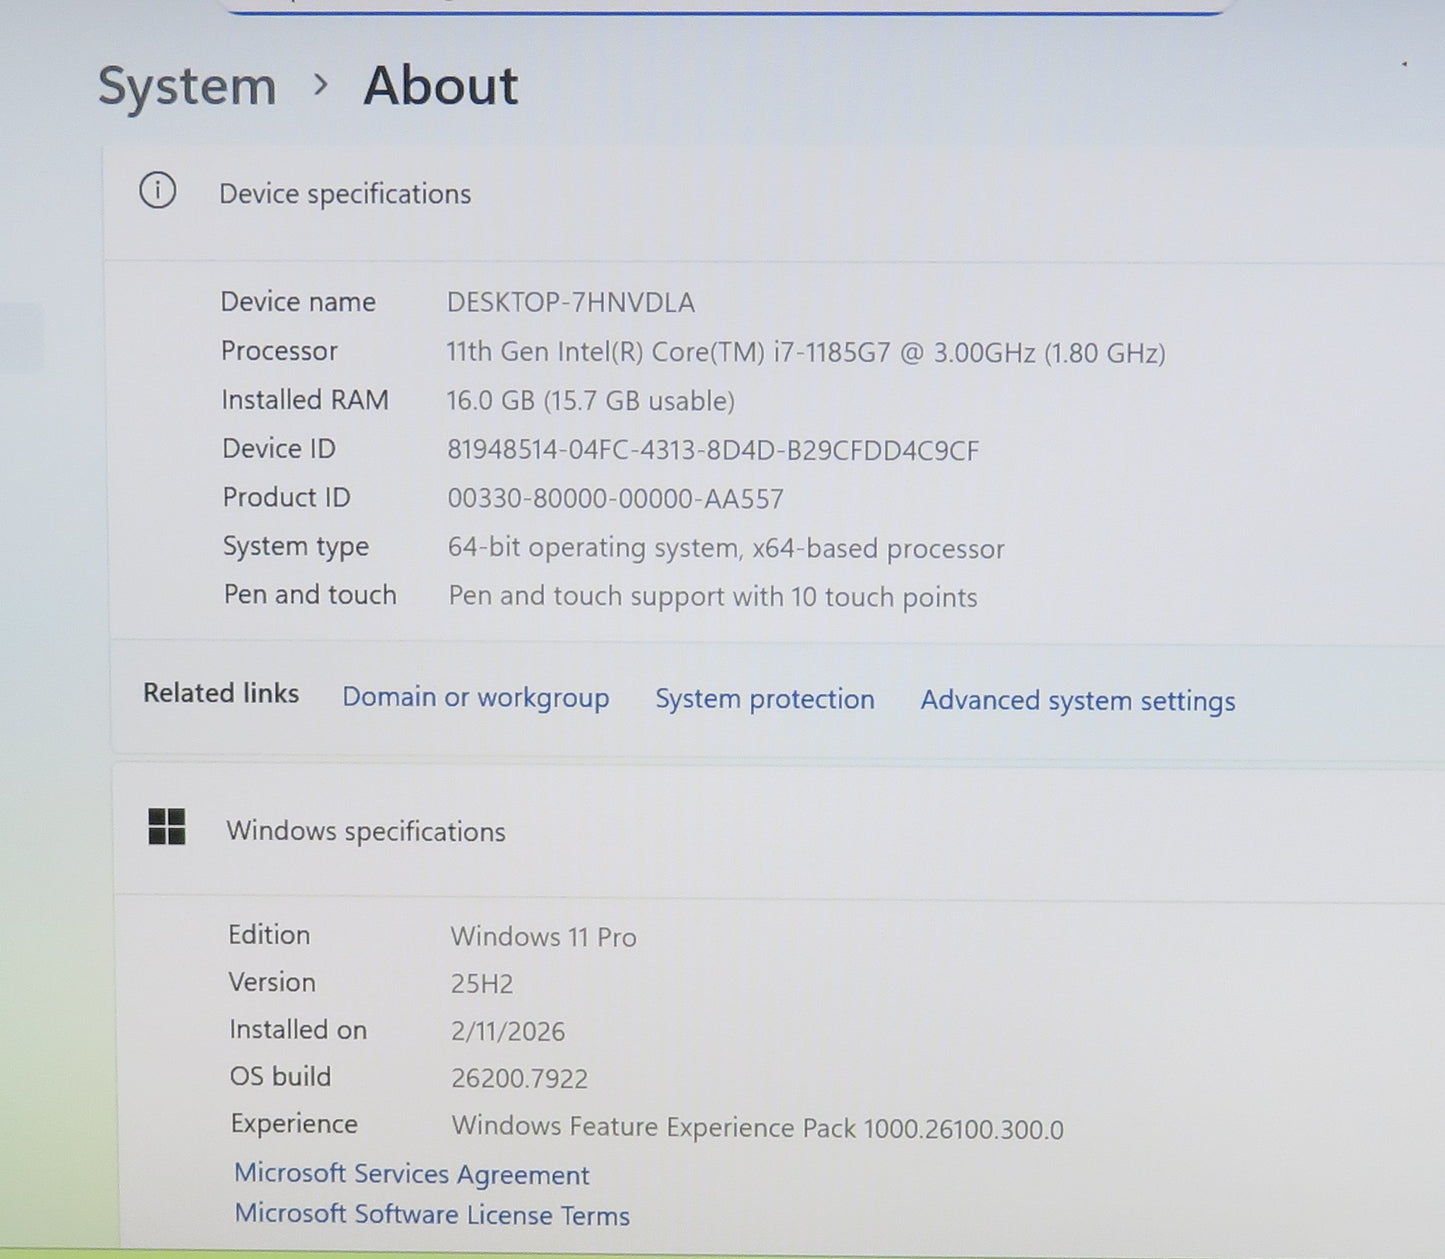Viewport: 1445px width, 1259px height.
Task: Navigate back using the System breadcrumb
Action: (186, 86)
